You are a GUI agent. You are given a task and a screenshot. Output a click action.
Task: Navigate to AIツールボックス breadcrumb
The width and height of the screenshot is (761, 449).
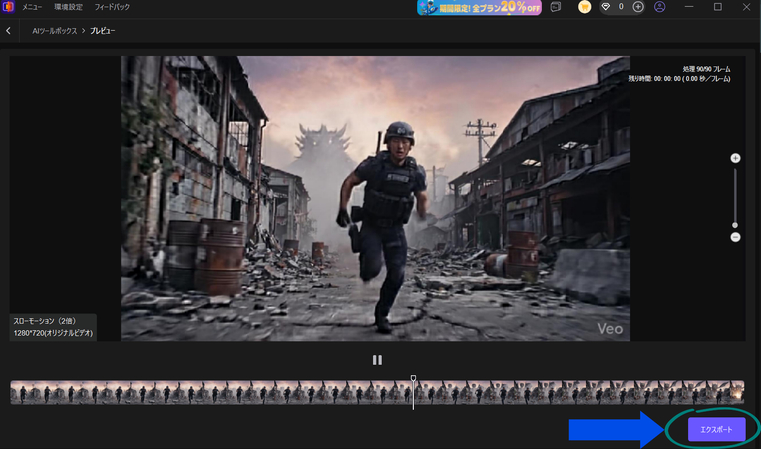[x=54, y=31]
